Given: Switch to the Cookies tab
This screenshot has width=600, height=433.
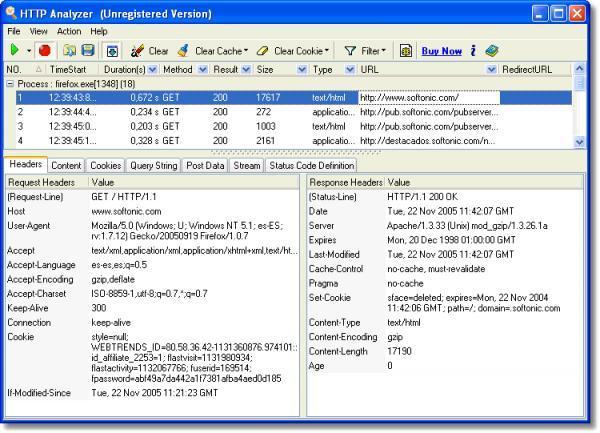Looking at the screenshot, I should coord(106,166).
